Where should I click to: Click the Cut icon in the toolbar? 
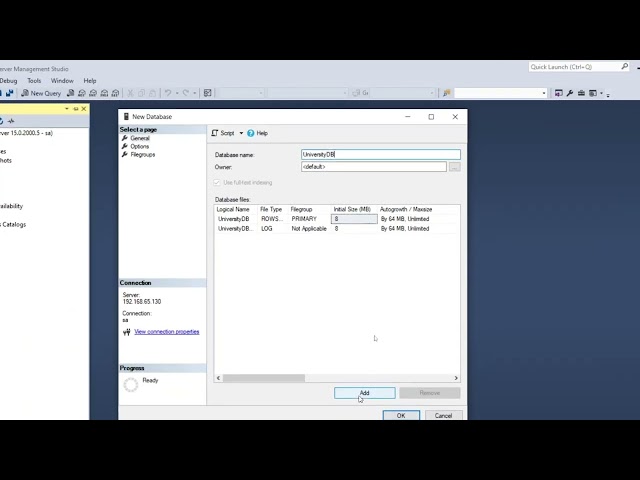[131, 93]
